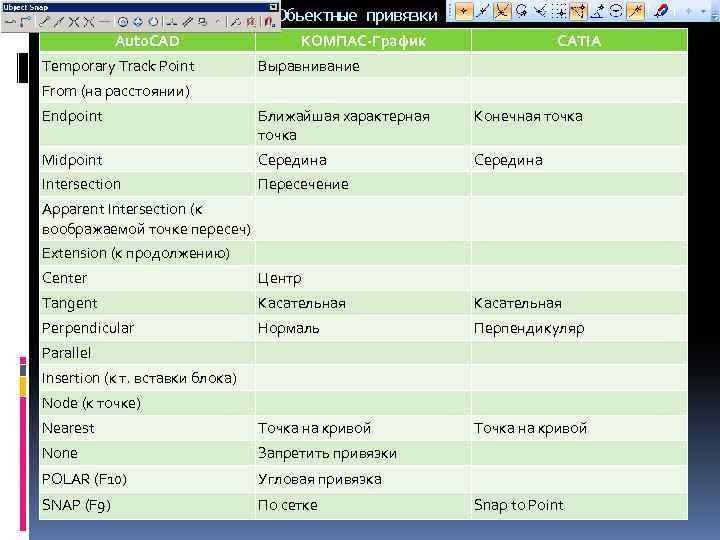Screen dimensions: 720x540
Task: Select the Endpoint cell
Action: (x=147, y=125)
